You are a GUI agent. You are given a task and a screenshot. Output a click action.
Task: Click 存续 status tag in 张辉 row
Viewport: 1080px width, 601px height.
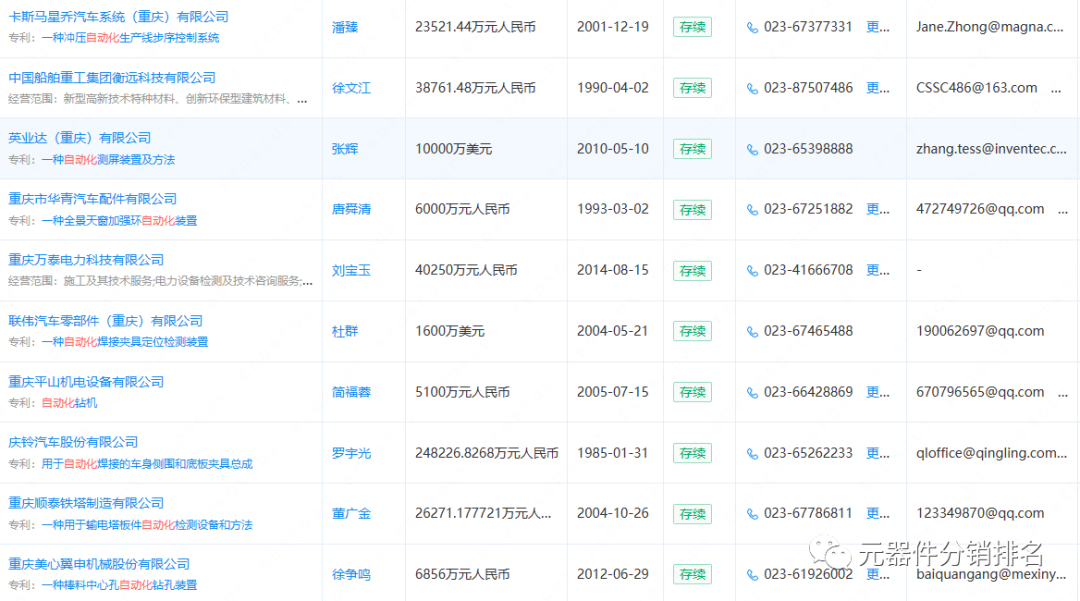click(x=692, y=149)
